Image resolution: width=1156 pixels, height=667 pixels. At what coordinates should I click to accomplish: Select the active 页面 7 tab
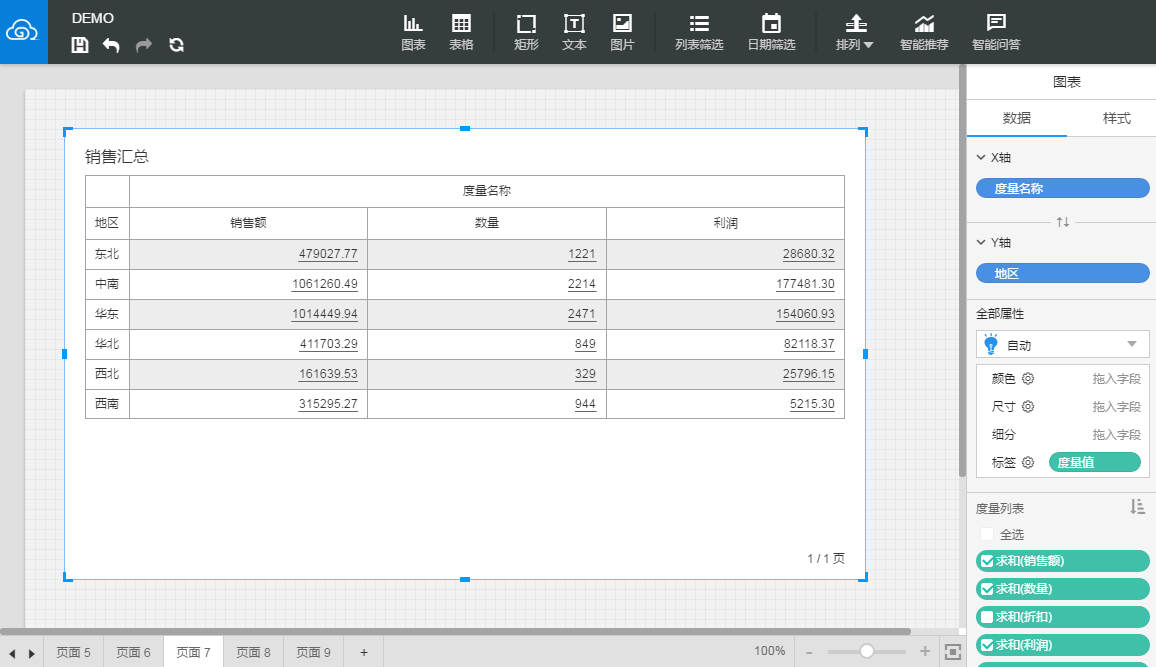click(193, 652)
